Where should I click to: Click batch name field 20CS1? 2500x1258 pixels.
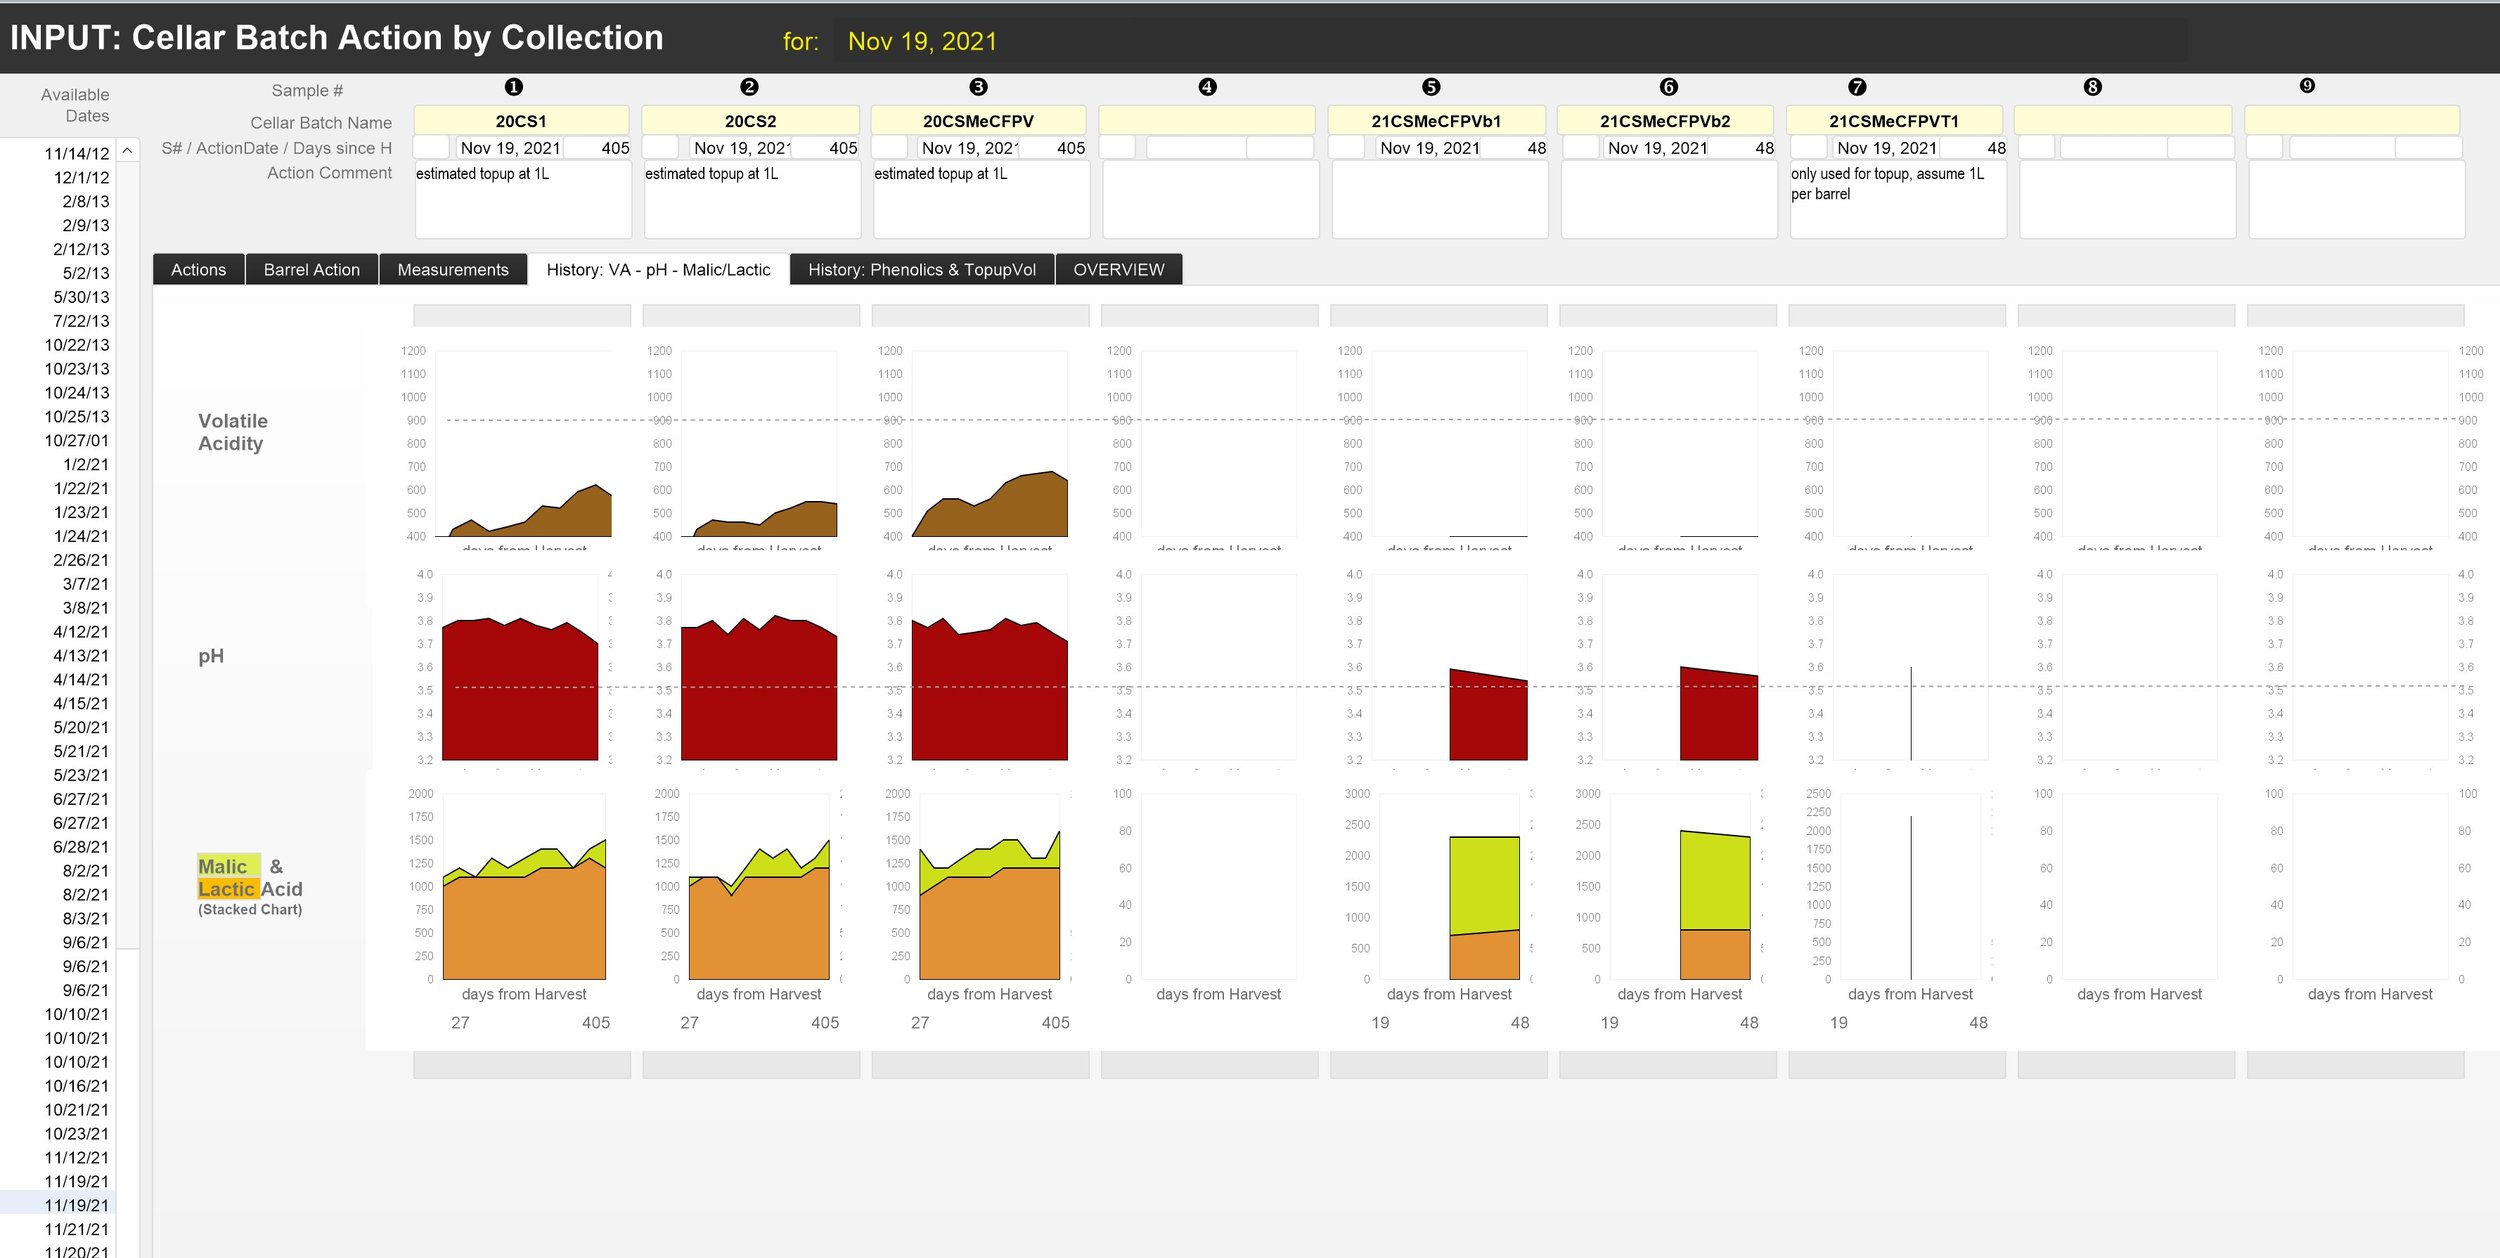pos(521,121)
